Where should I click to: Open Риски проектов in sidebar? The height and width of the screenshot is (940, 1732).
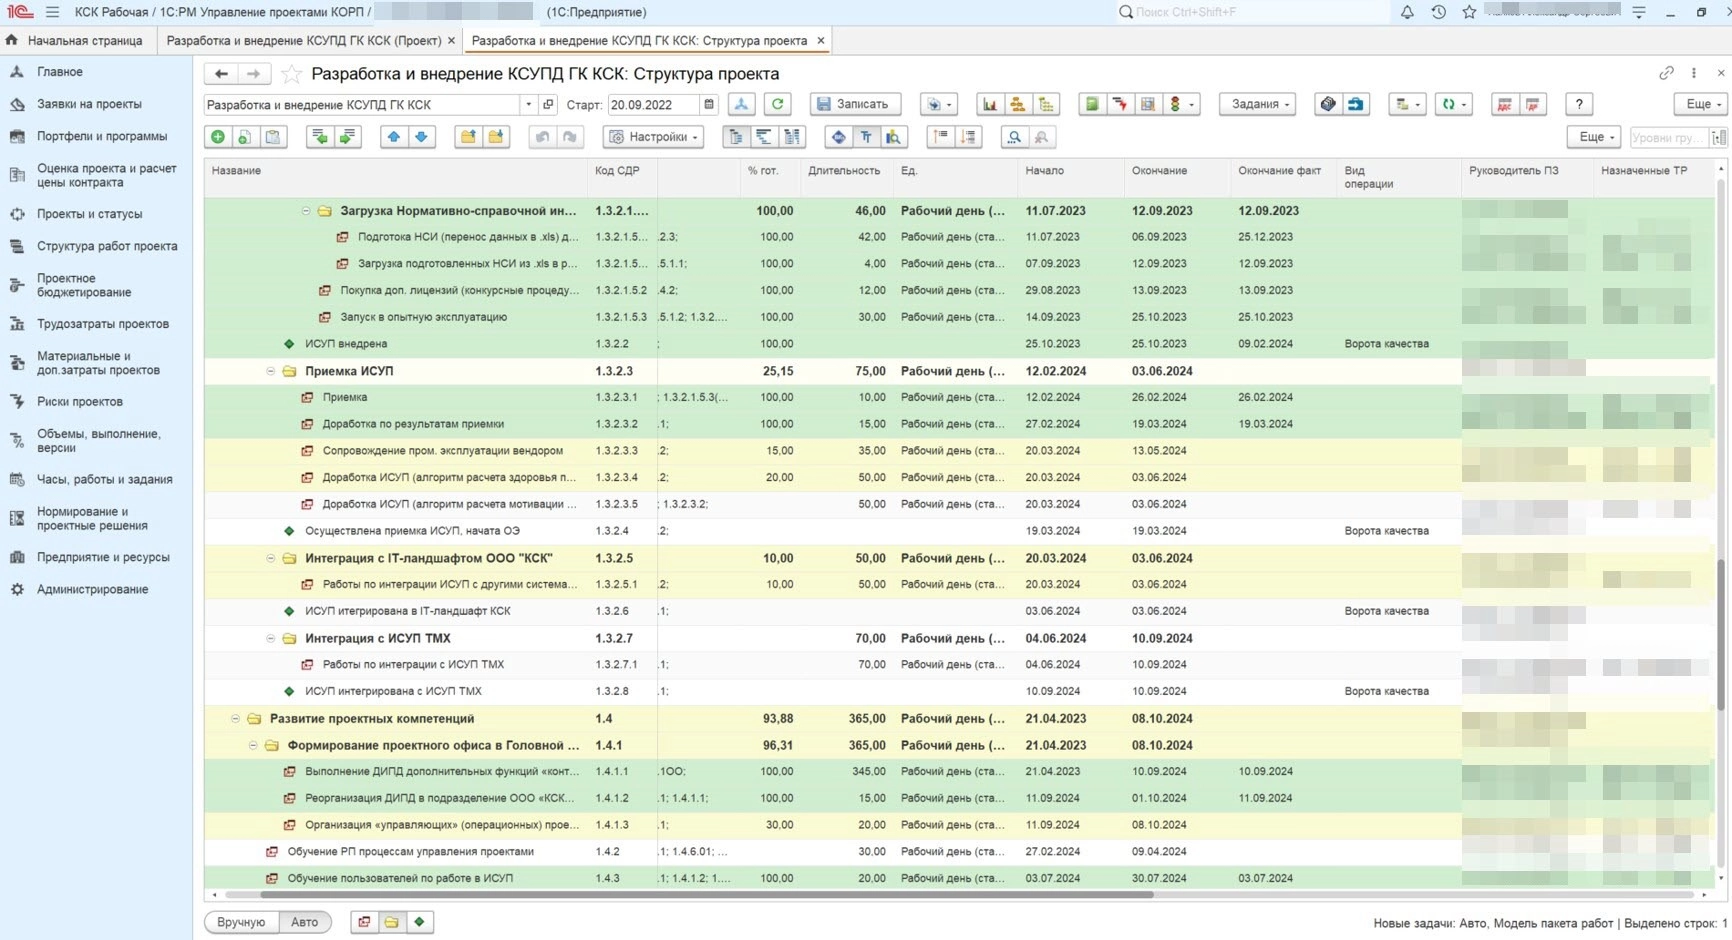tap(80, 402)
